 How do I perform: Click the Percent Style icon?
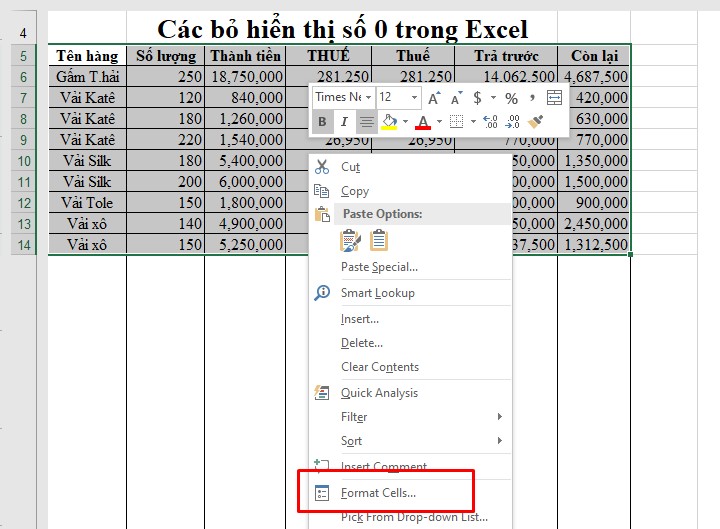coord(511,98)
